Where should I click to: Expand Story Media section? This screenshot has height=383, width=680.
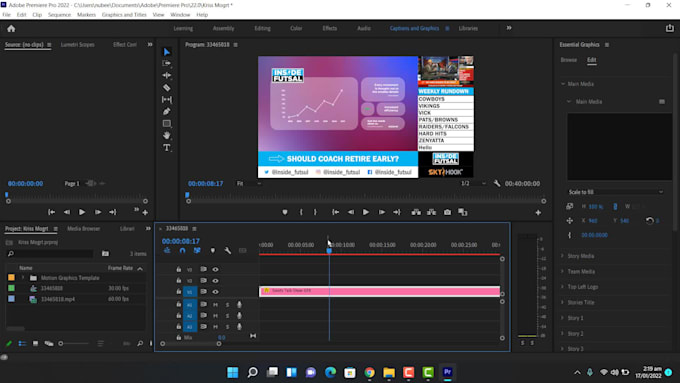(562, 256)
